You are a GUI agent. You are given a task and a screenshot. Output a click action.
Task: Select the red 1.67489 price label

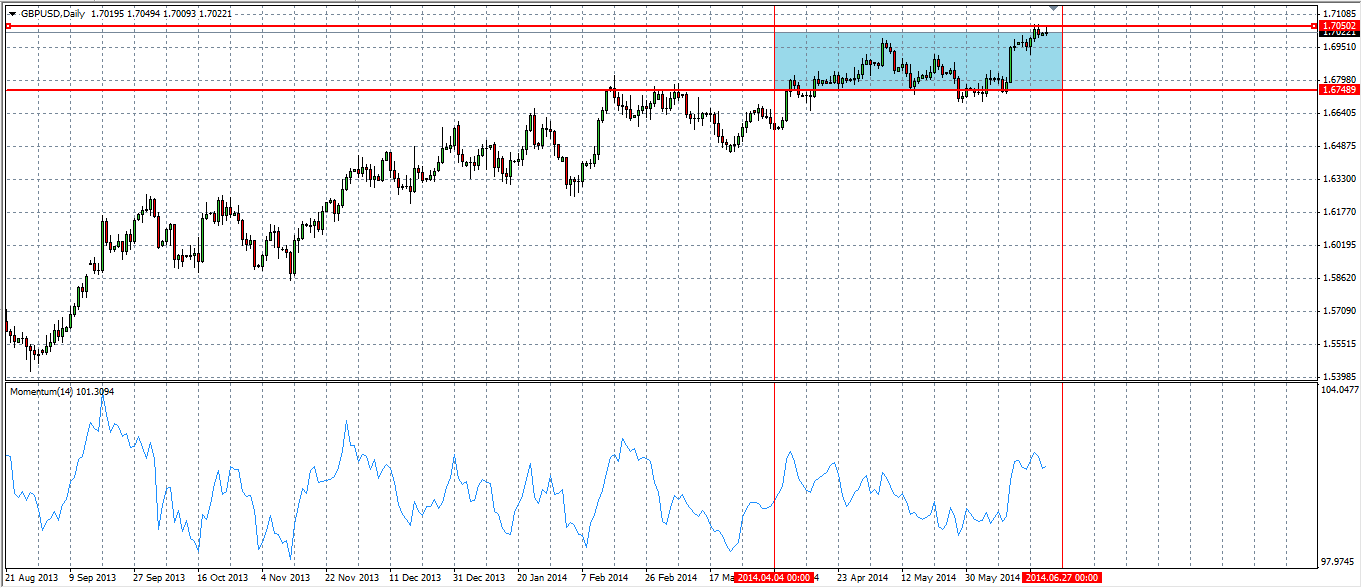click(x=1338, y=89)
